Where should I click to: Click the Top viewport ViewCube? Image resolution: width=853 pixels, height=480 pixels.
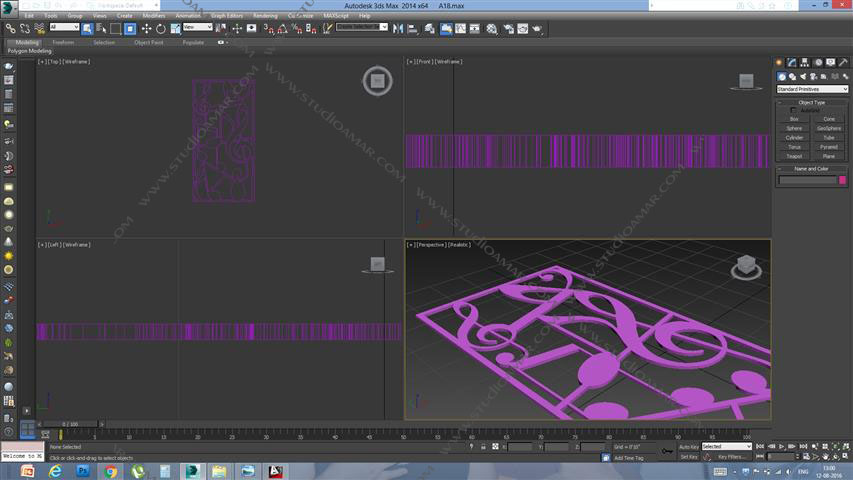click(377, 80)
